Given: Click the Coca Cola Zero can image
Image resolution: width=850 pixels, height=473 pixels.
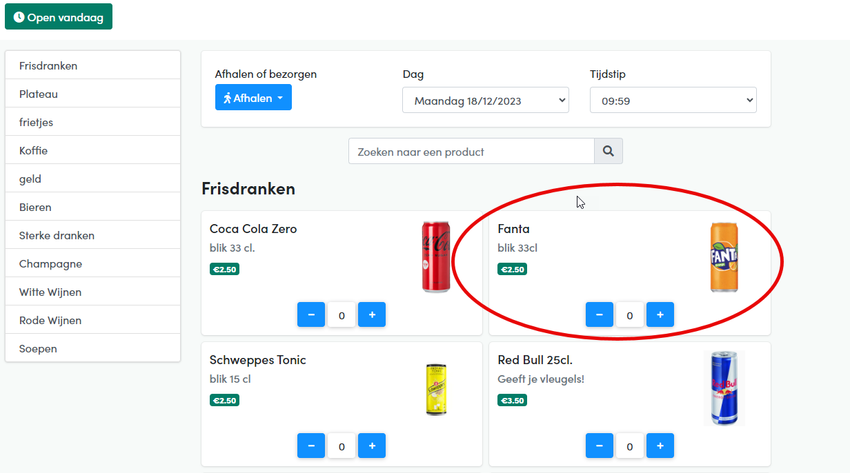Looking at the screenshot, I should coord(436,257).
